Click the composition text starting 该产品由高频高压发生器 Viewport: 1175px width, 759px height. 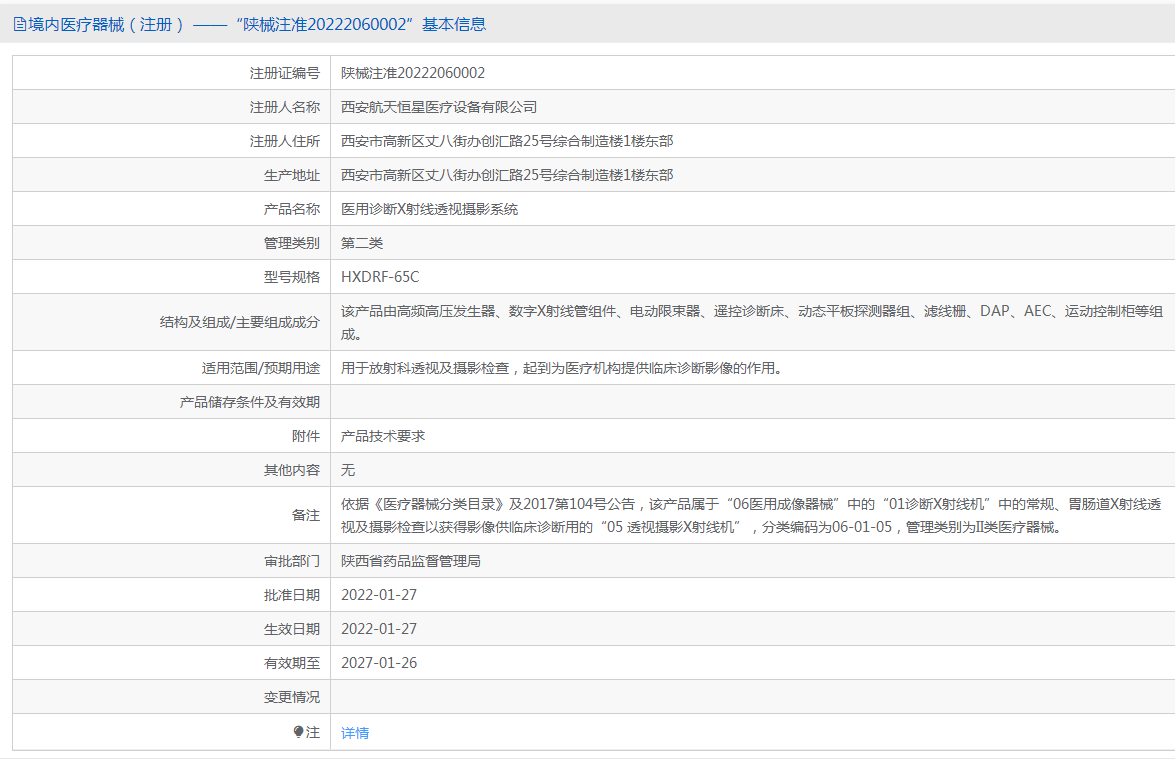[752, 322]
